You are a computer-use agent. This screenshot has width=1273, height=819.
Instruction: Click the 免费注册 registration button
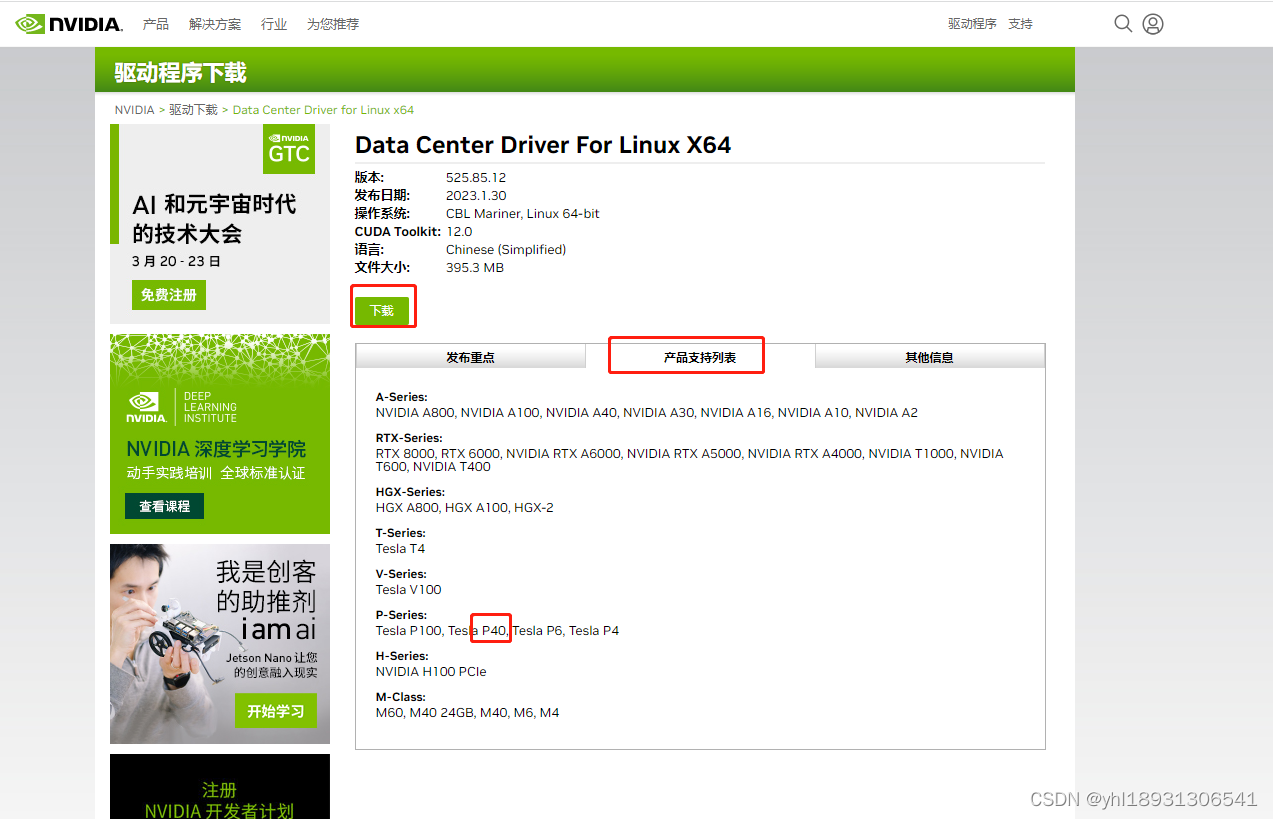pyautogui.click(x=168, y=294)
